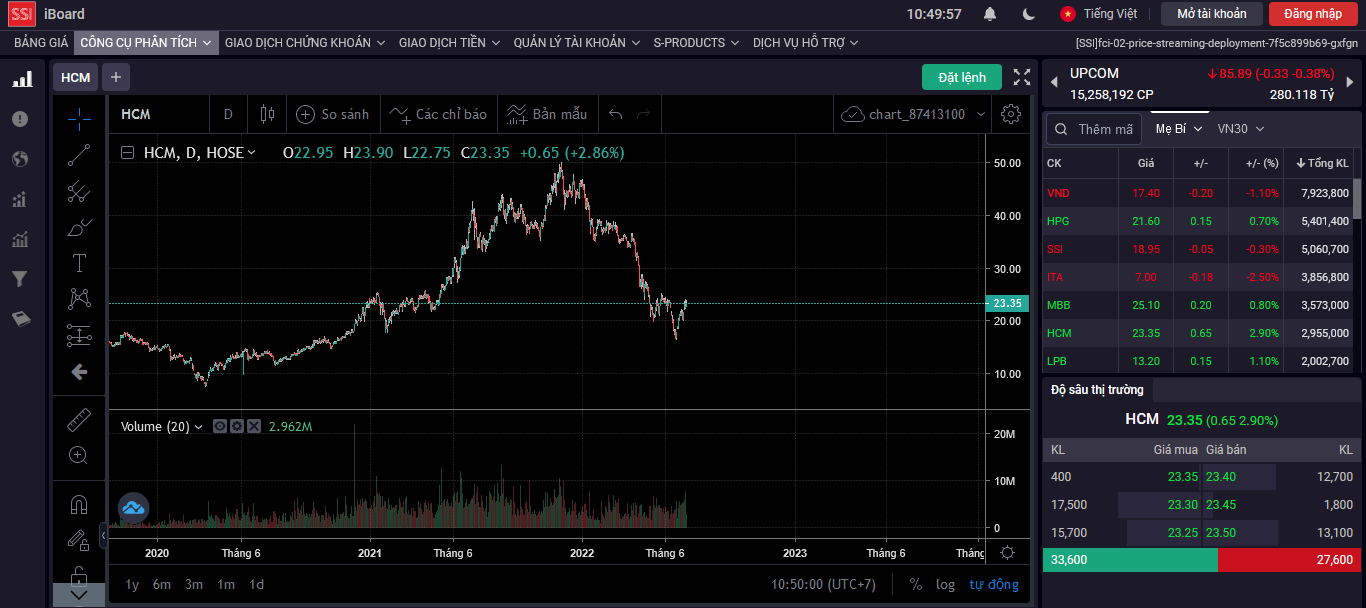Click Thêm mã search field
Viewport: 1366px width, 608px height.
[x=1094, y=129]
